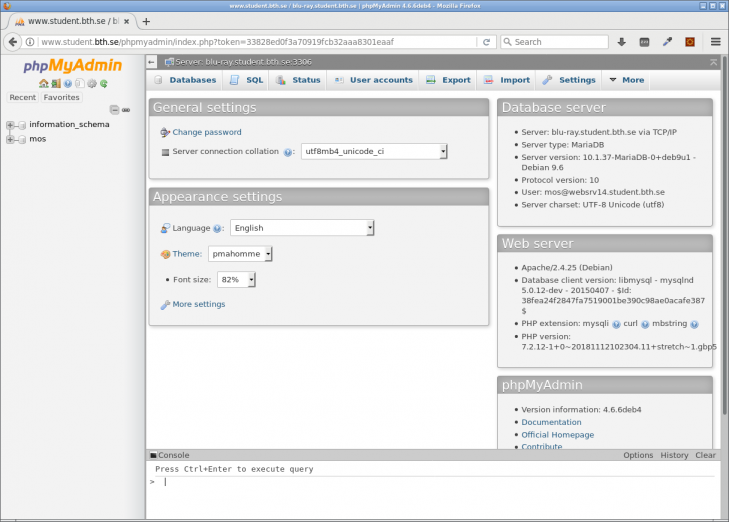729x522 pixels.
Task: Open the Official Homepage link
Action: point(557,435)
